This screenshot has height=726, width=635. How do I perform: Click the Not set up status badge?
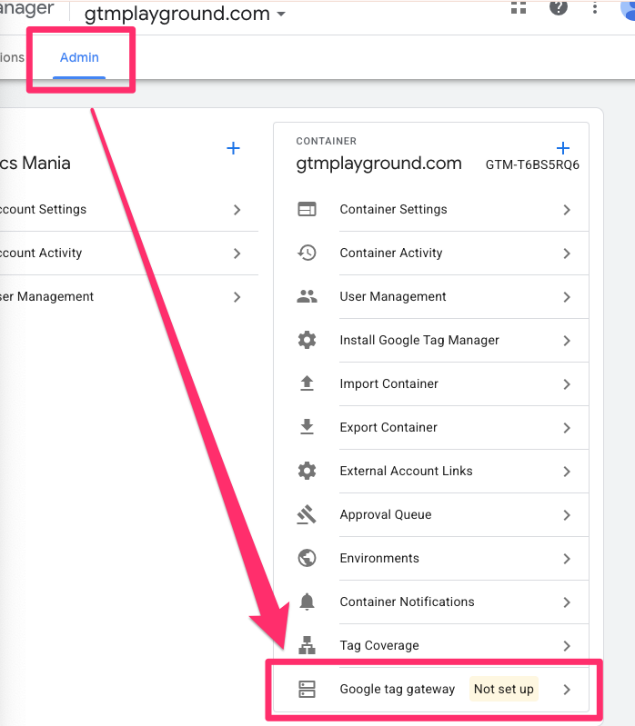(x=503, y=689)
